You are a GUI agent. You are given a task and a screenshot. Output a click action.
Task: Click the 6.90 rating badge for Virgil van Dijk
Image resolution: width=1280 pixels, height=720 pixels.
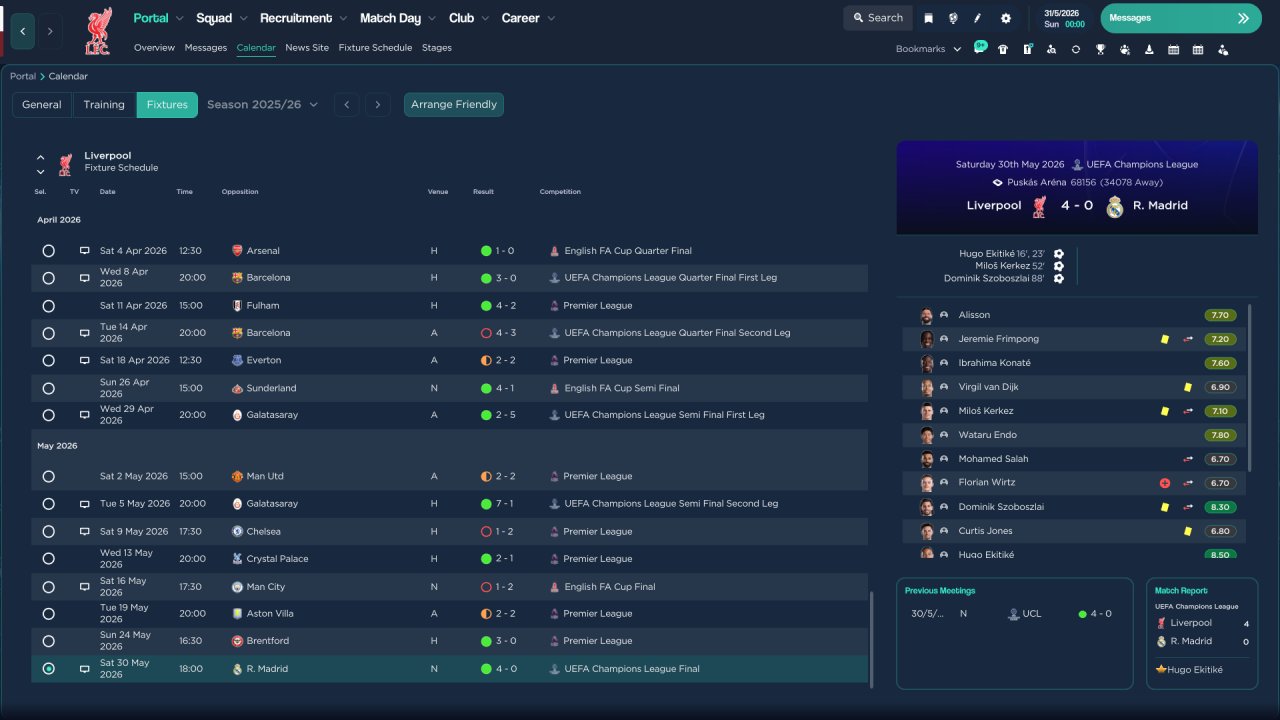tap(1220, 387)
